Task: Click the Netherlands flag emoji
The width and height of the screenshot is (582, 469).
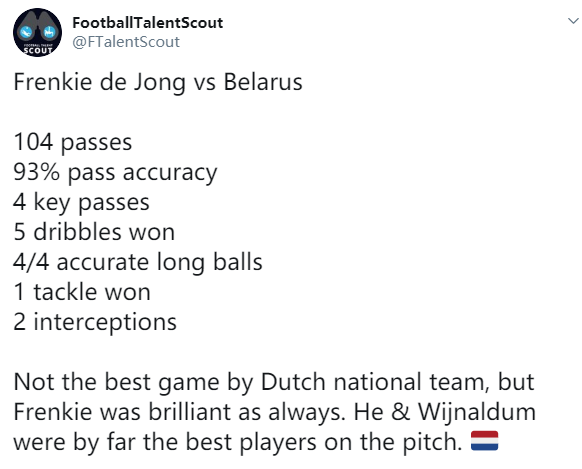Action: pyautogui.click(x=484, y=440)
